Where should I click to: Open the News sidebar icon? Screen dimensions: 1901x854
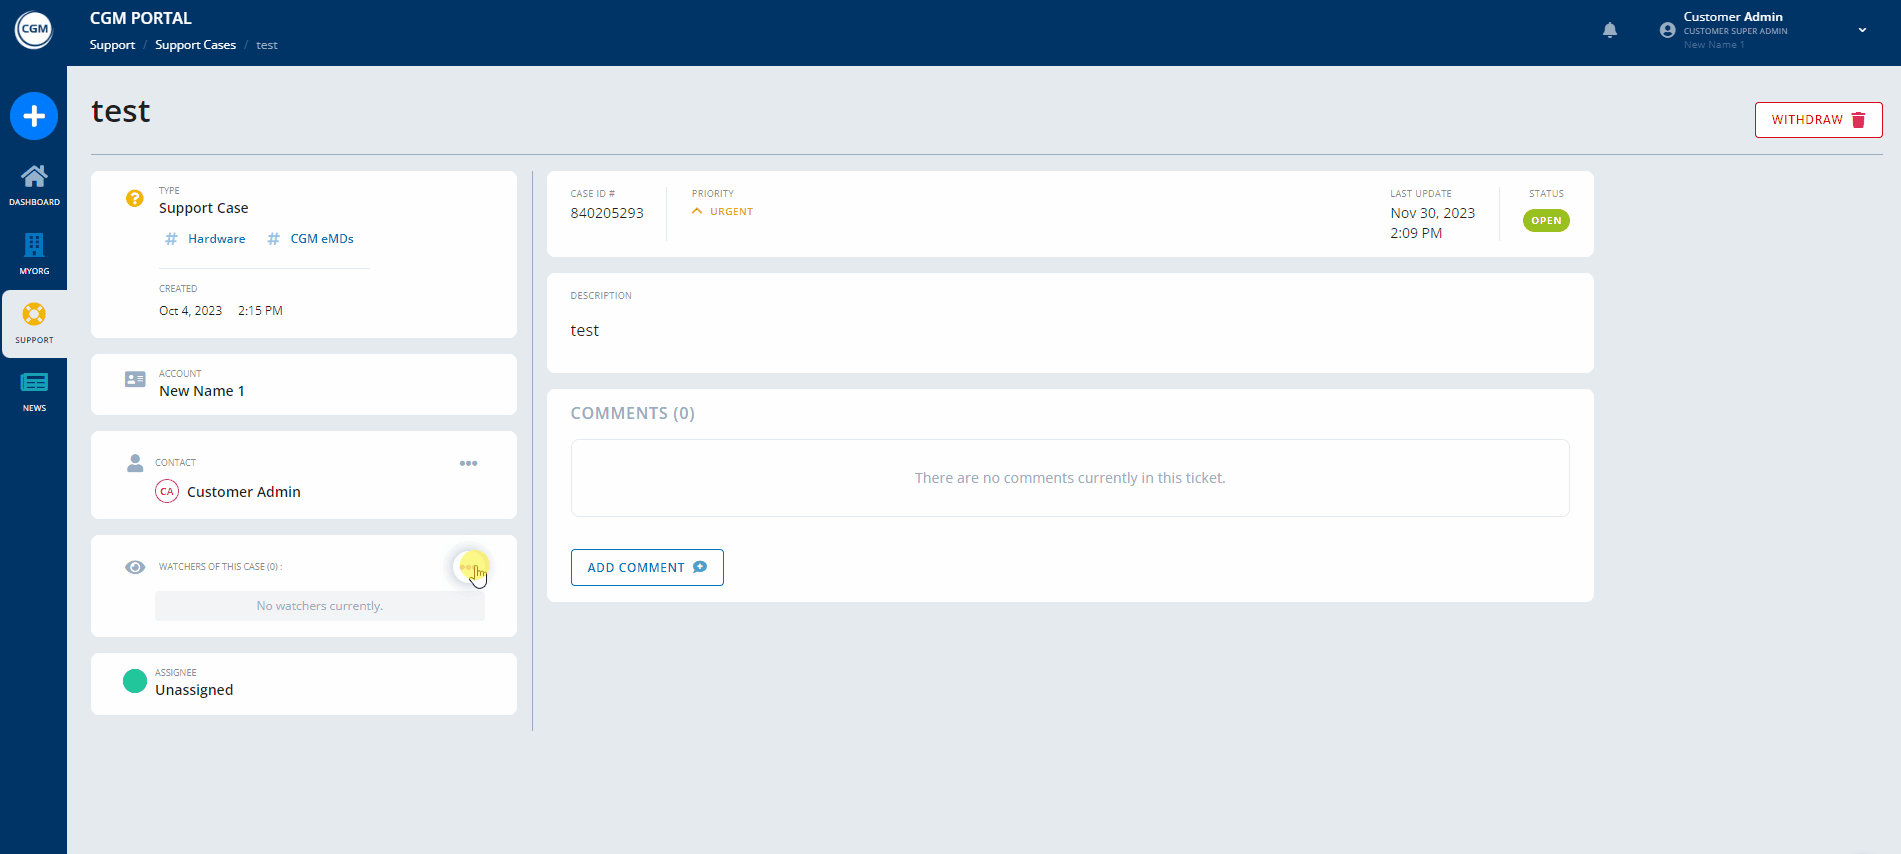(34, 383)
